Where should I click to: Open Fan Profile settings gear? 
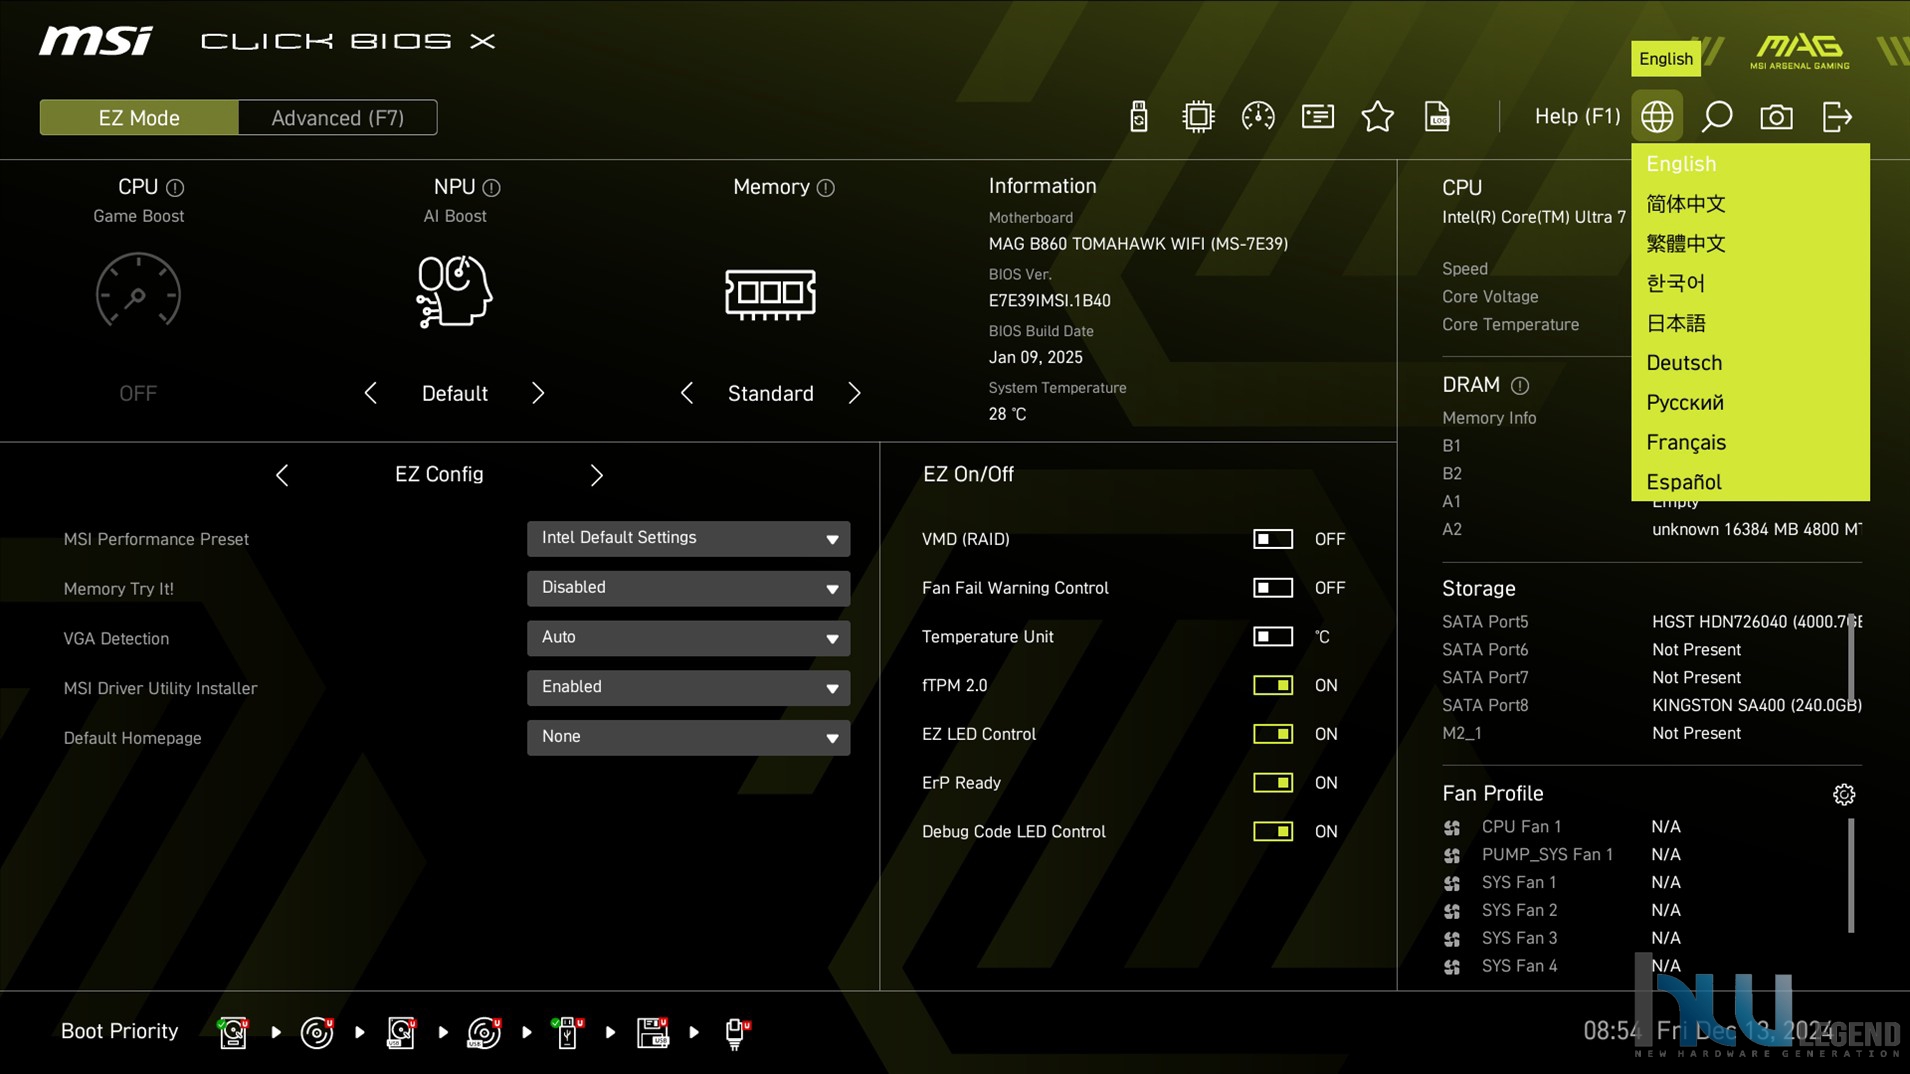(1844, 794)
